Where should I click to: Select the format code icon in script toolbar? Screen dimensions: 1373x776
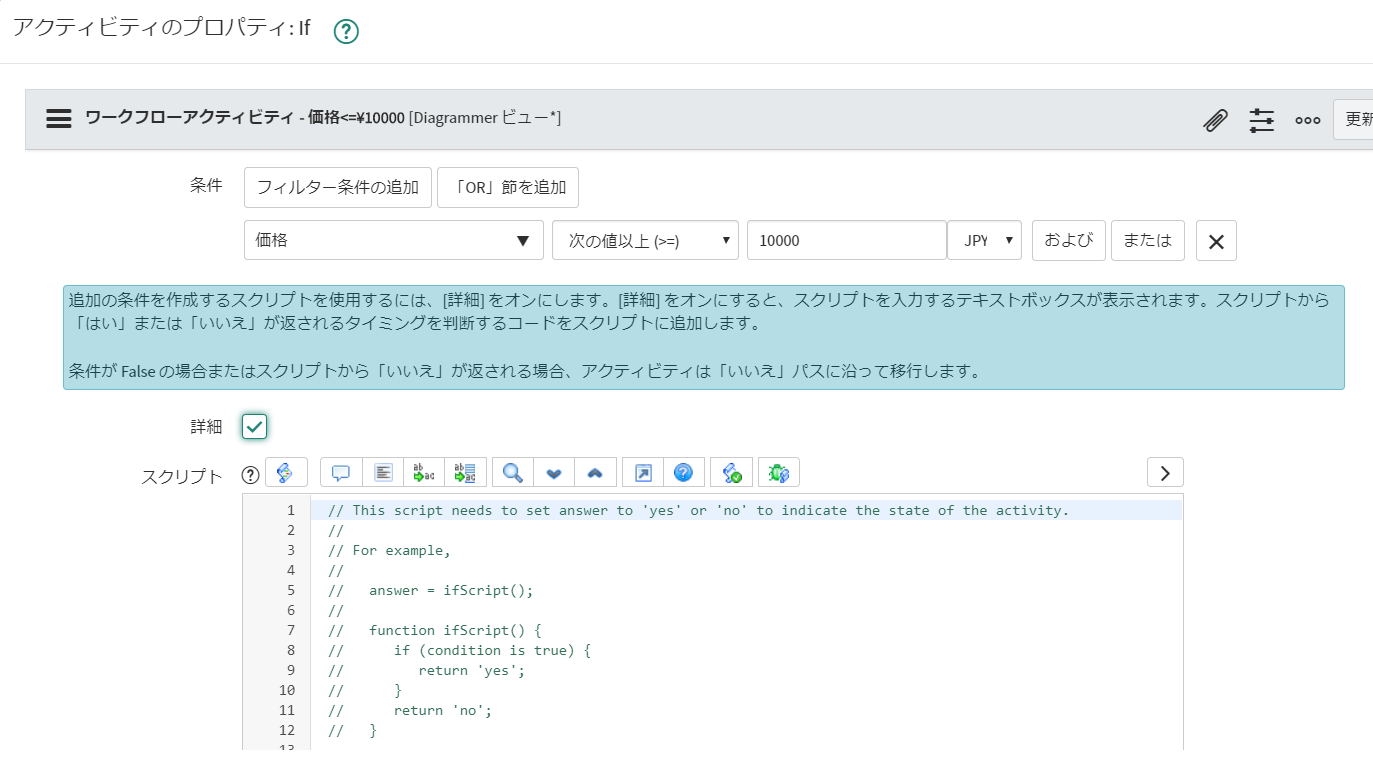tap(384, 472)
